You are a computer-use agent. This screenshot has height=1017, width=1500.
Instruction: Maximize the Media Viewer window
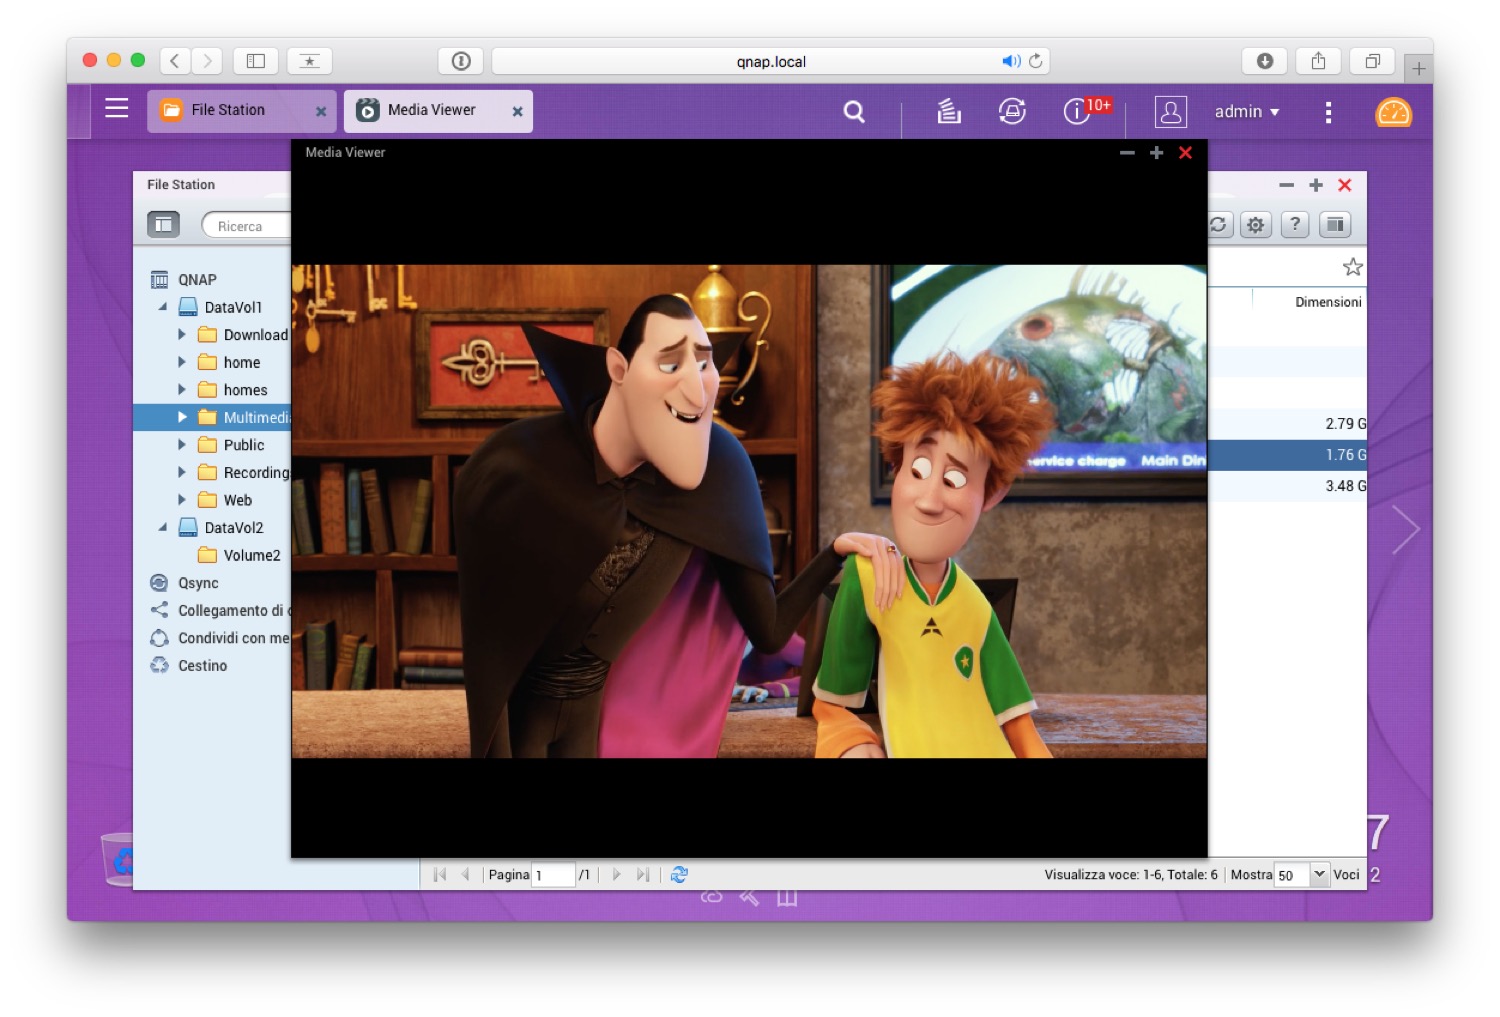pyautogui.click(x=1156, y=153)
